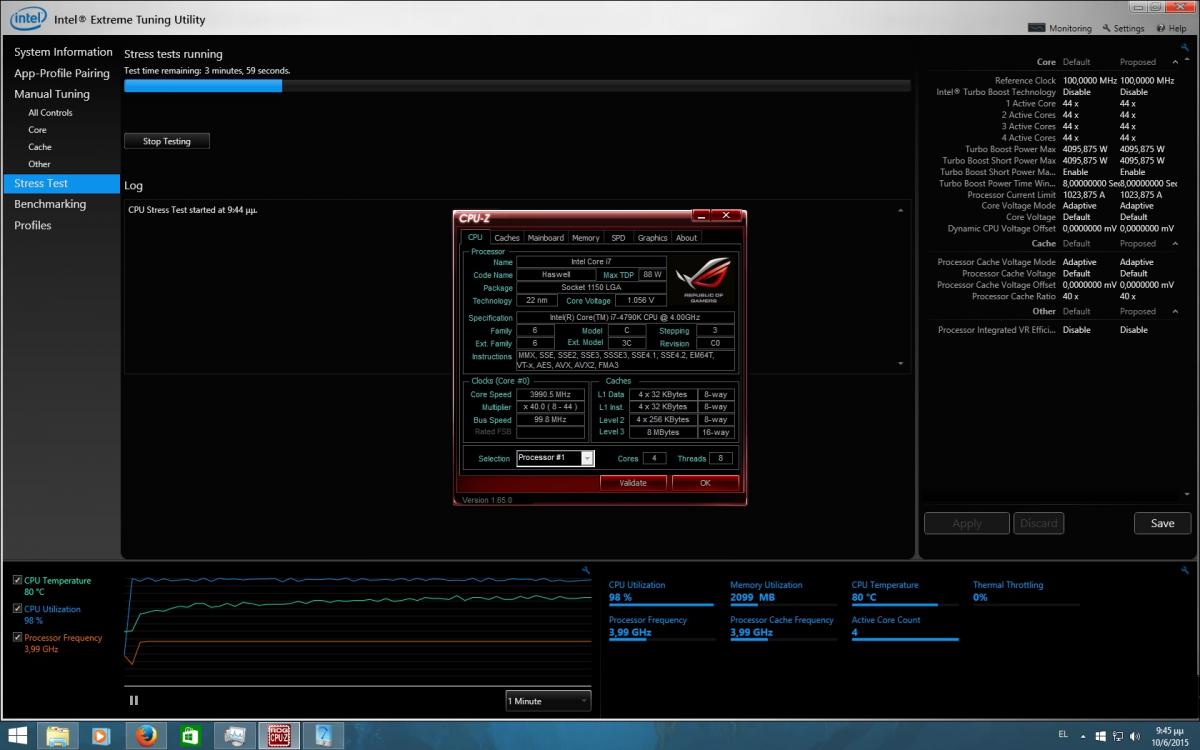Click the CPU-Z Core Voltage value field
This screenshot has width=1200, height=750.
[x=641, y=300]
